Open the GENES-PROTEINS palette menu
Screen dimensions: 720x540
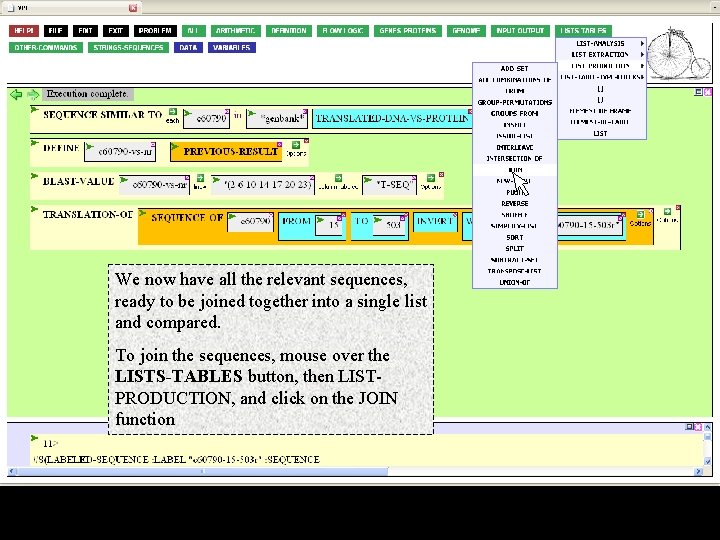408,31
